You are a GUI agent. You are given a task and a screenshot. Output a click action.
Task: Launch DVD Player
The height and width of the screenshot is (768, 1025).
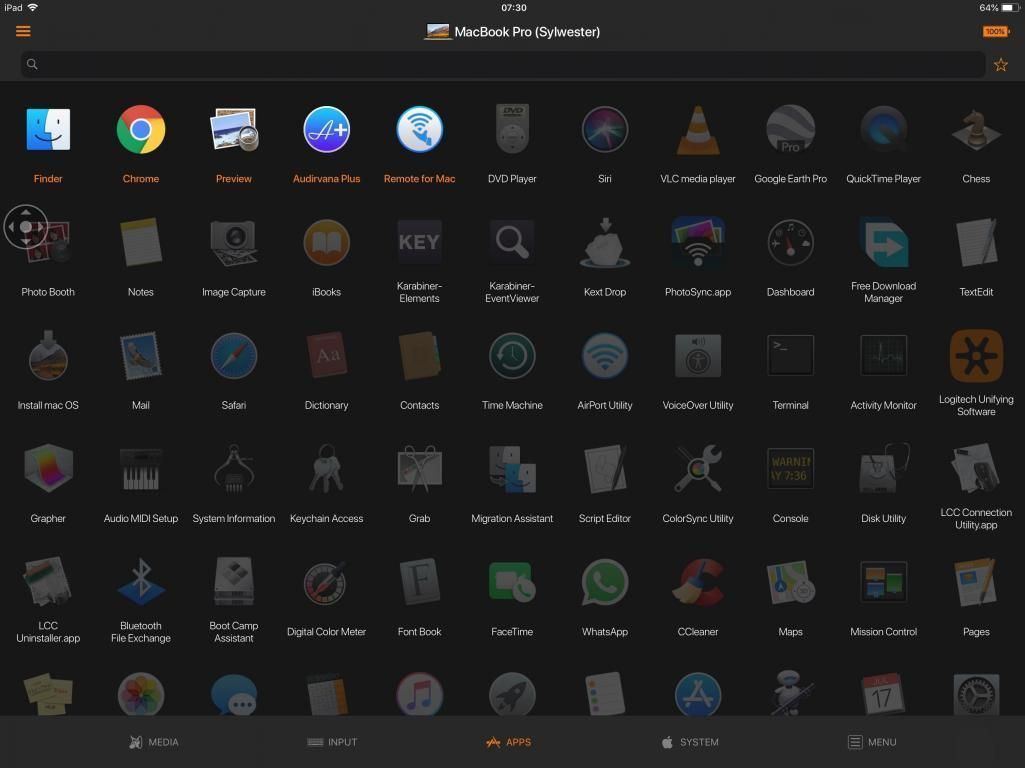[512, 129]
